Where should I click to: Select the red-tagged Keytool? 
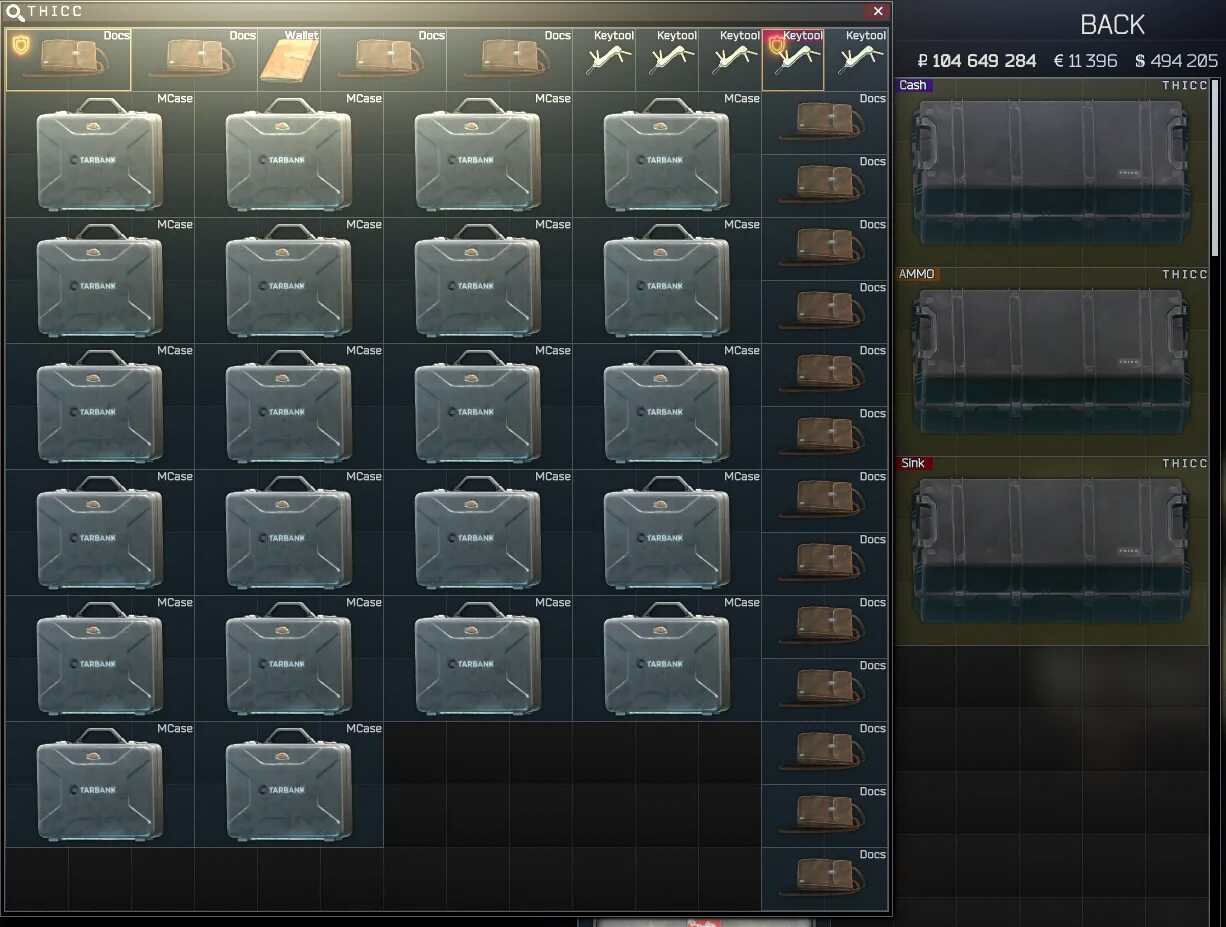(x=793, y=59)
